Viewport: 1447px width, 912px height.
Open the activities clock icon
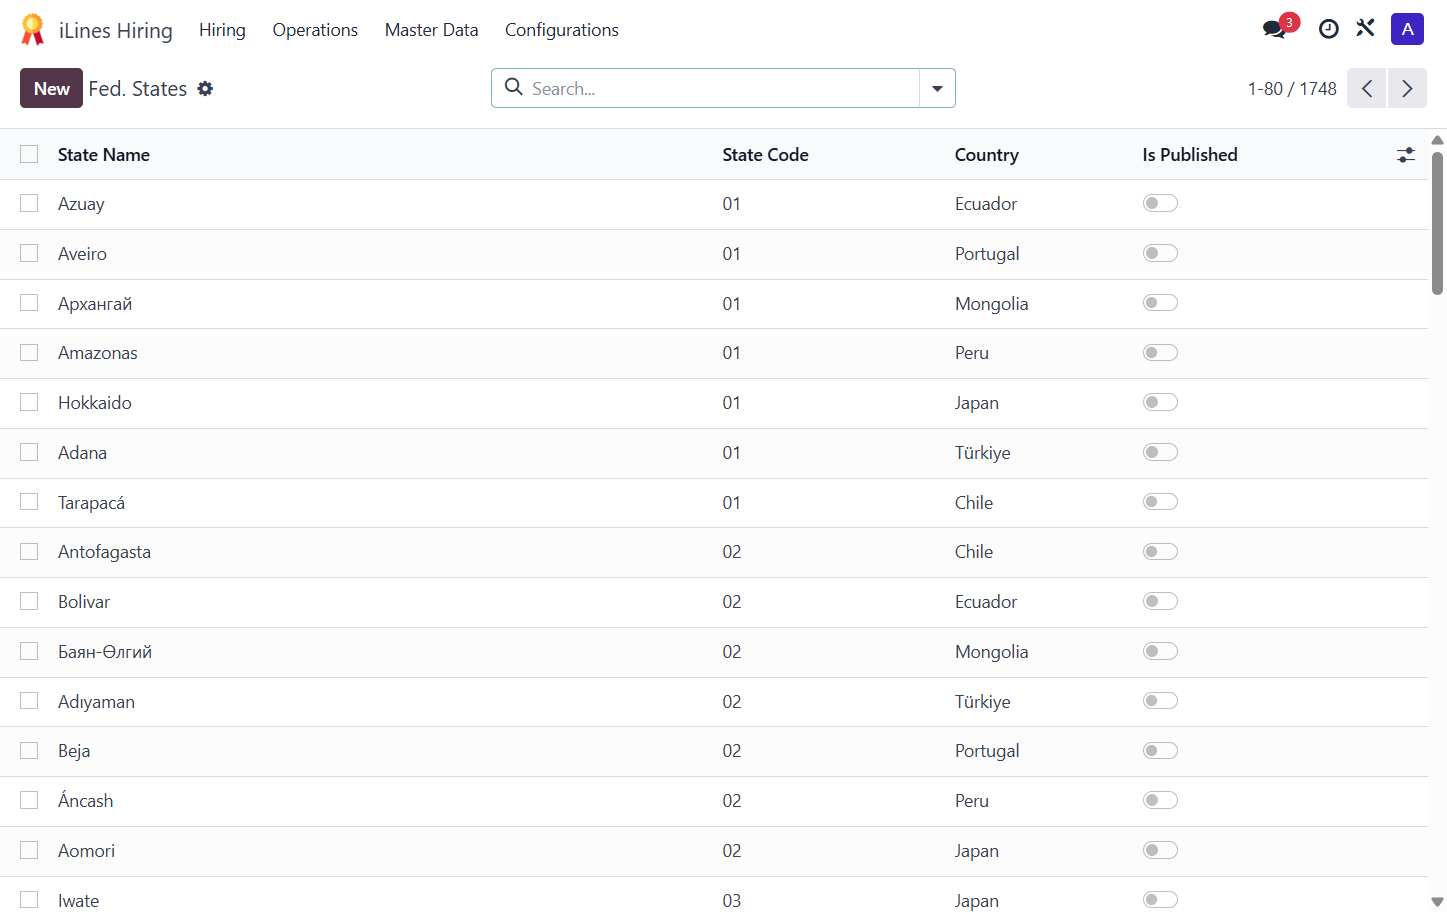tap(1328, 29)
